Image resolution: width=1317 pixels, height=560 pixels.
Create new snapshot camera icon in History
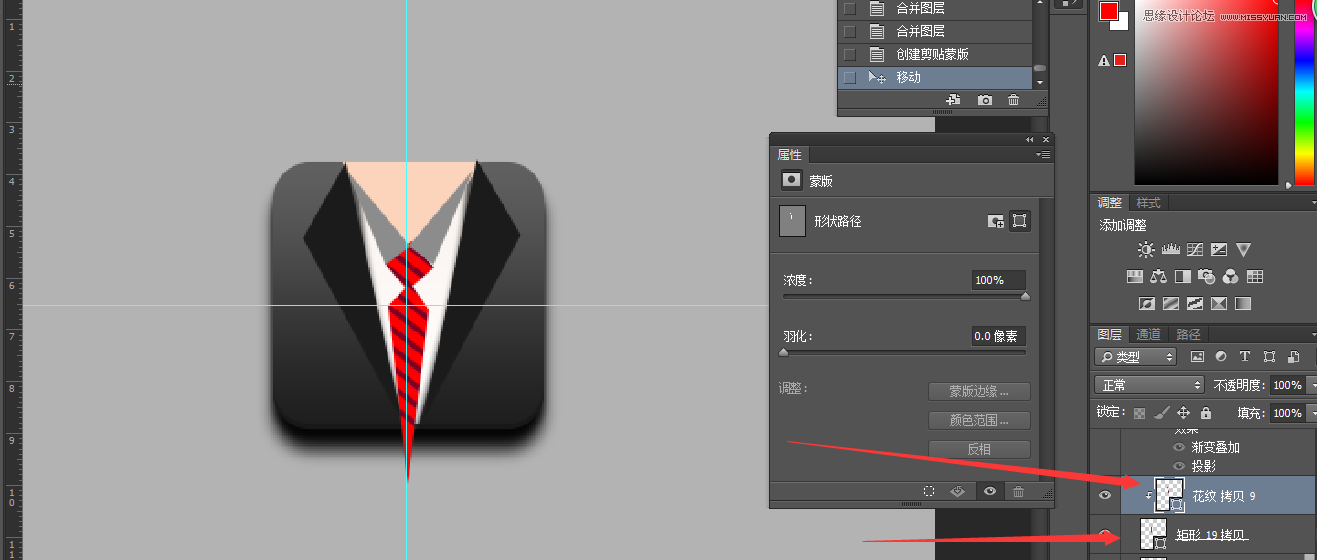click(x=985, y=100)
